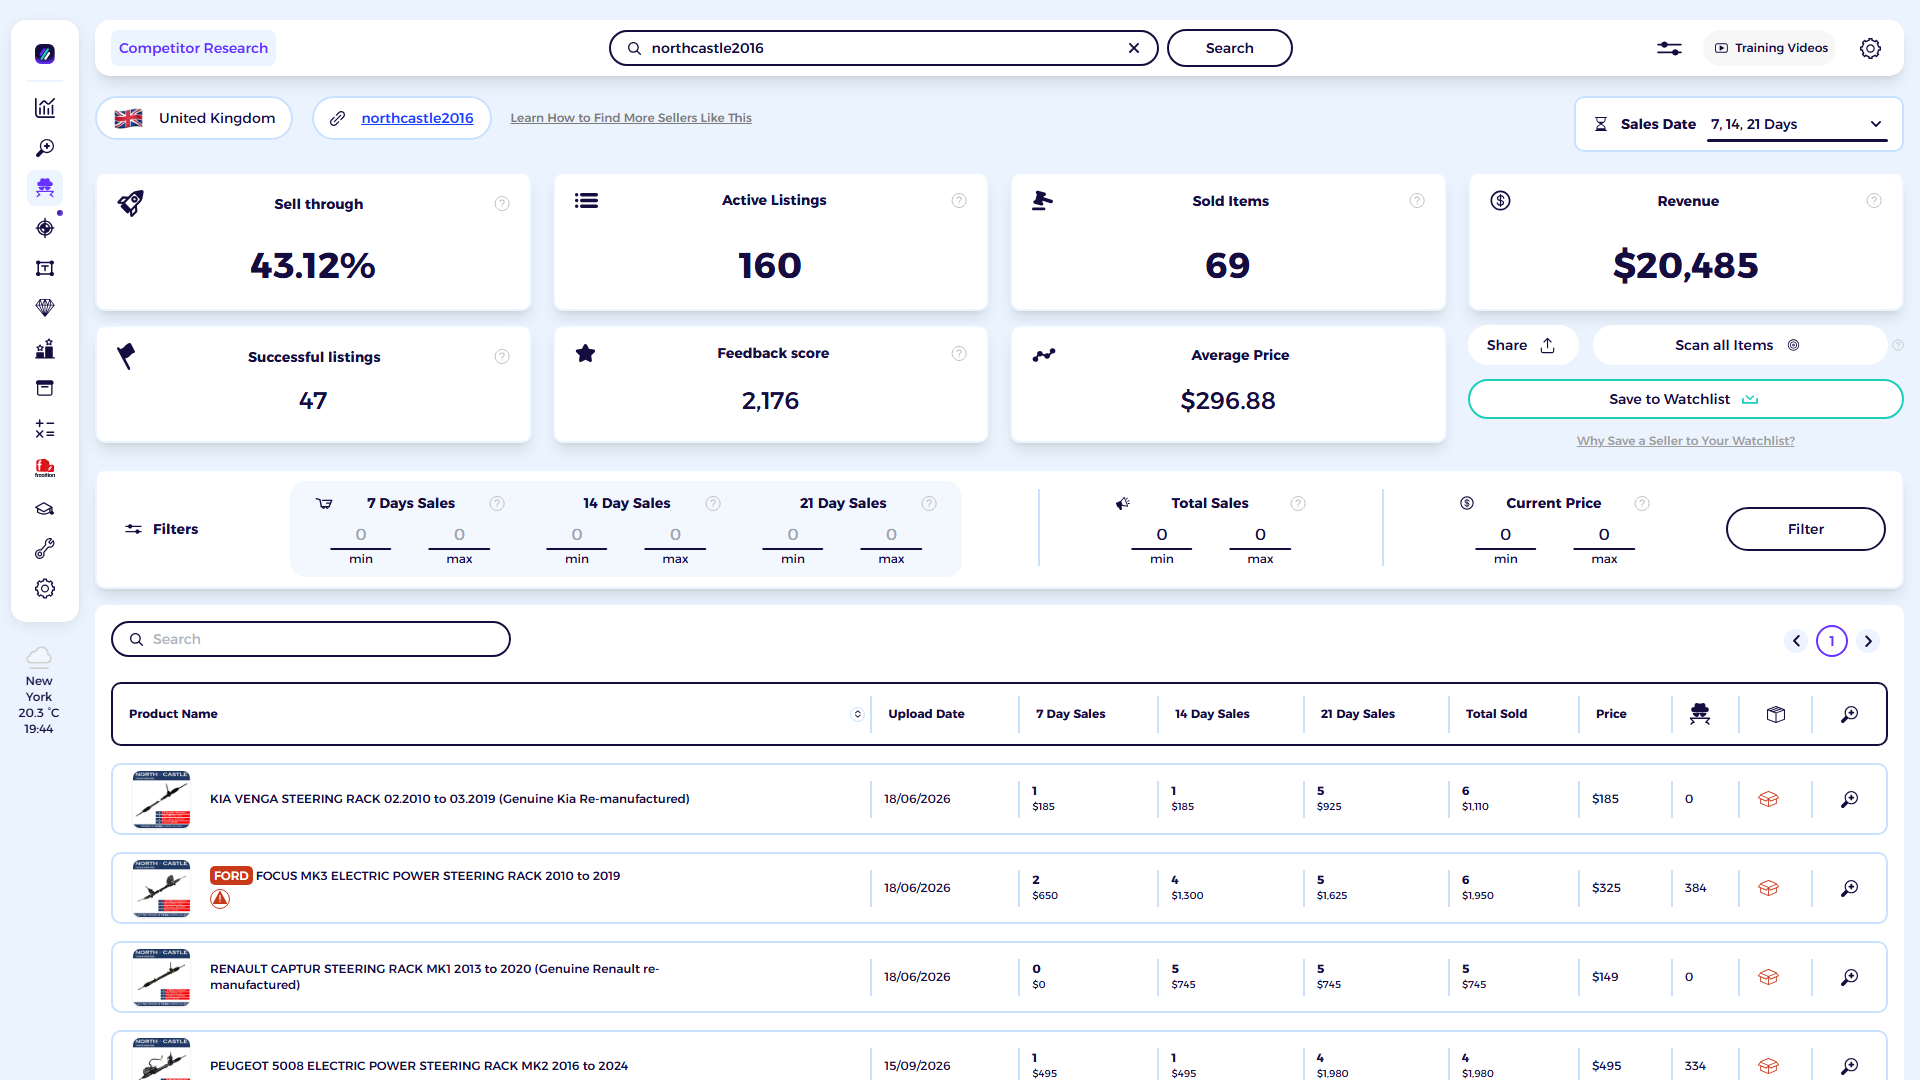Open filter sliders icon in top bar
This screenshot has height=1080, width=1920.
(x=1669, y=48)
